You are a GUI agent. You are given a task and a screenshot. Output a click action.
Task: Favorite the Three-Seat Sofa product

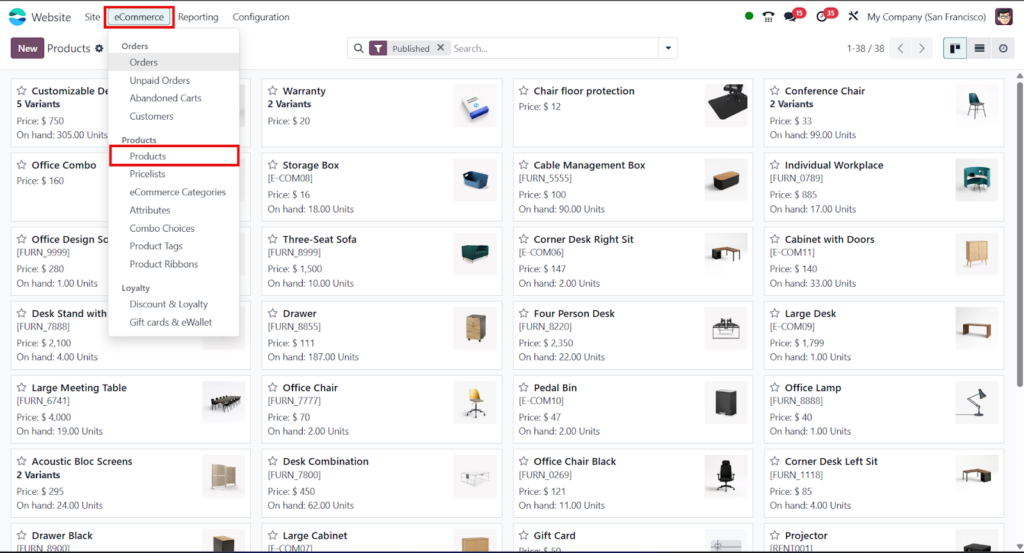click(273, 239)
